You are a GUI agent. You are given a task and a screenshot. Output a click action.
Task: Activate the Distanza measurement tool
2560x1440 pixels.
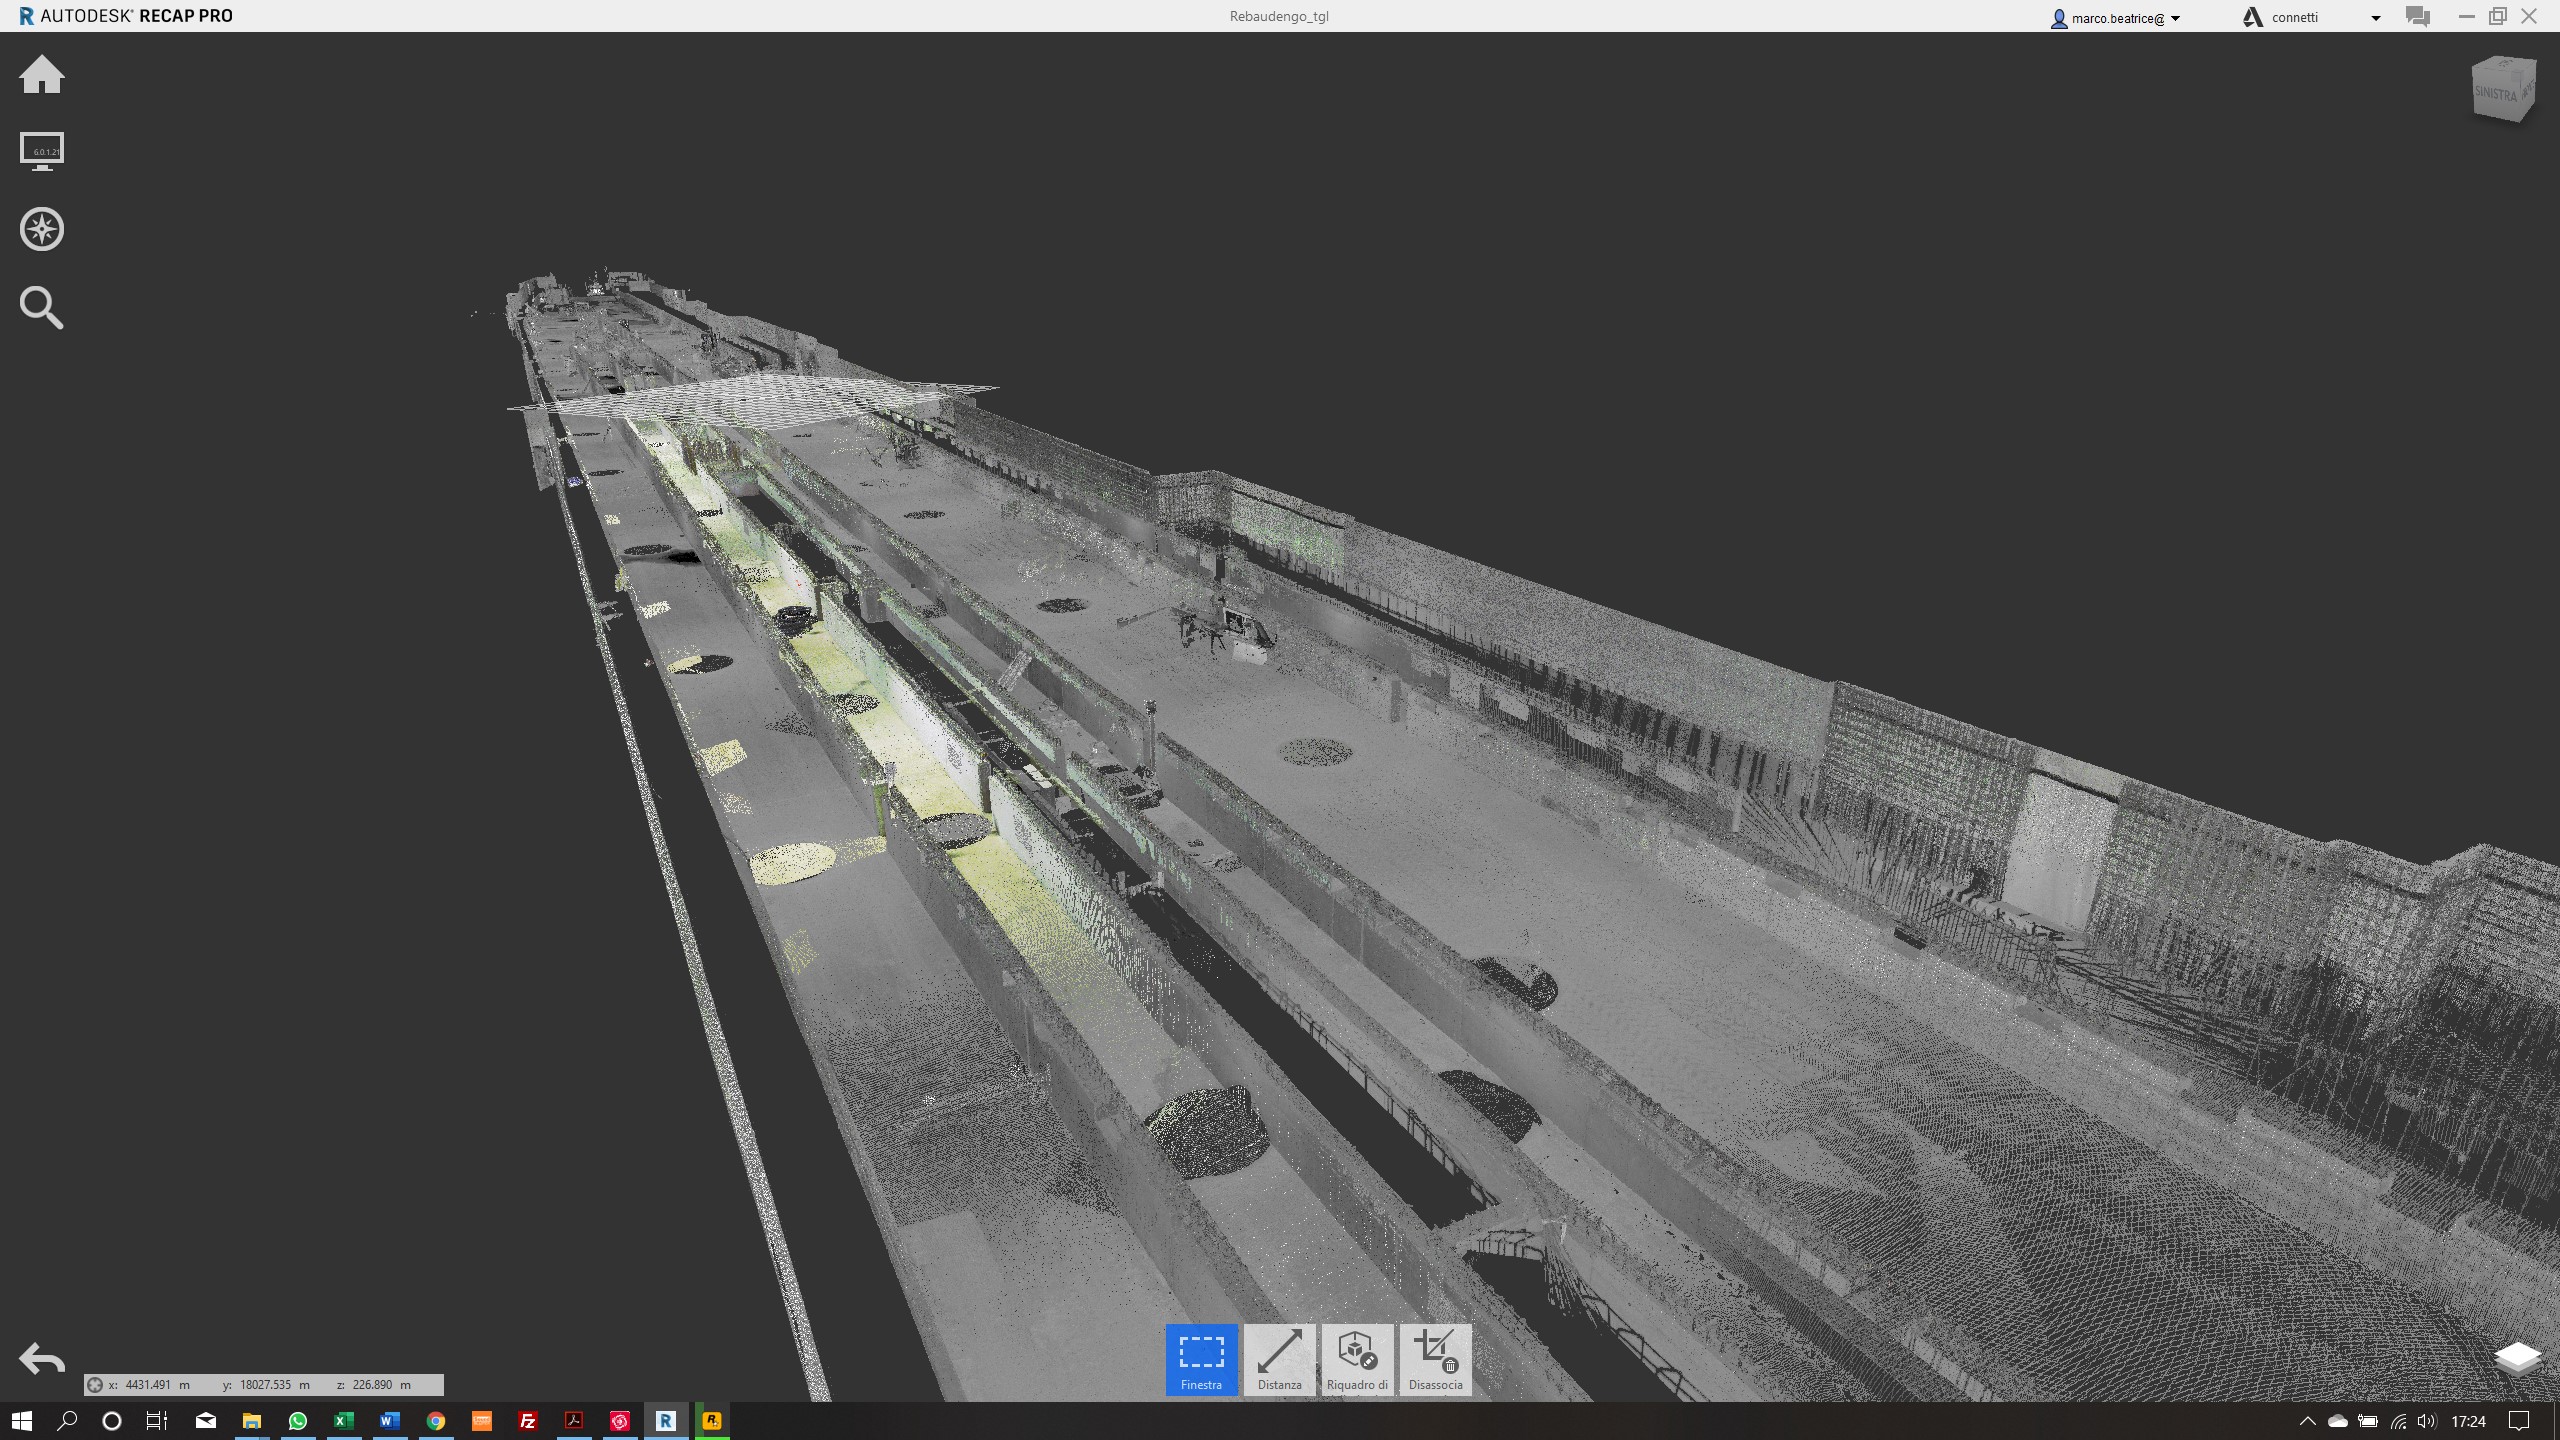click(x=1279, y=1359)
